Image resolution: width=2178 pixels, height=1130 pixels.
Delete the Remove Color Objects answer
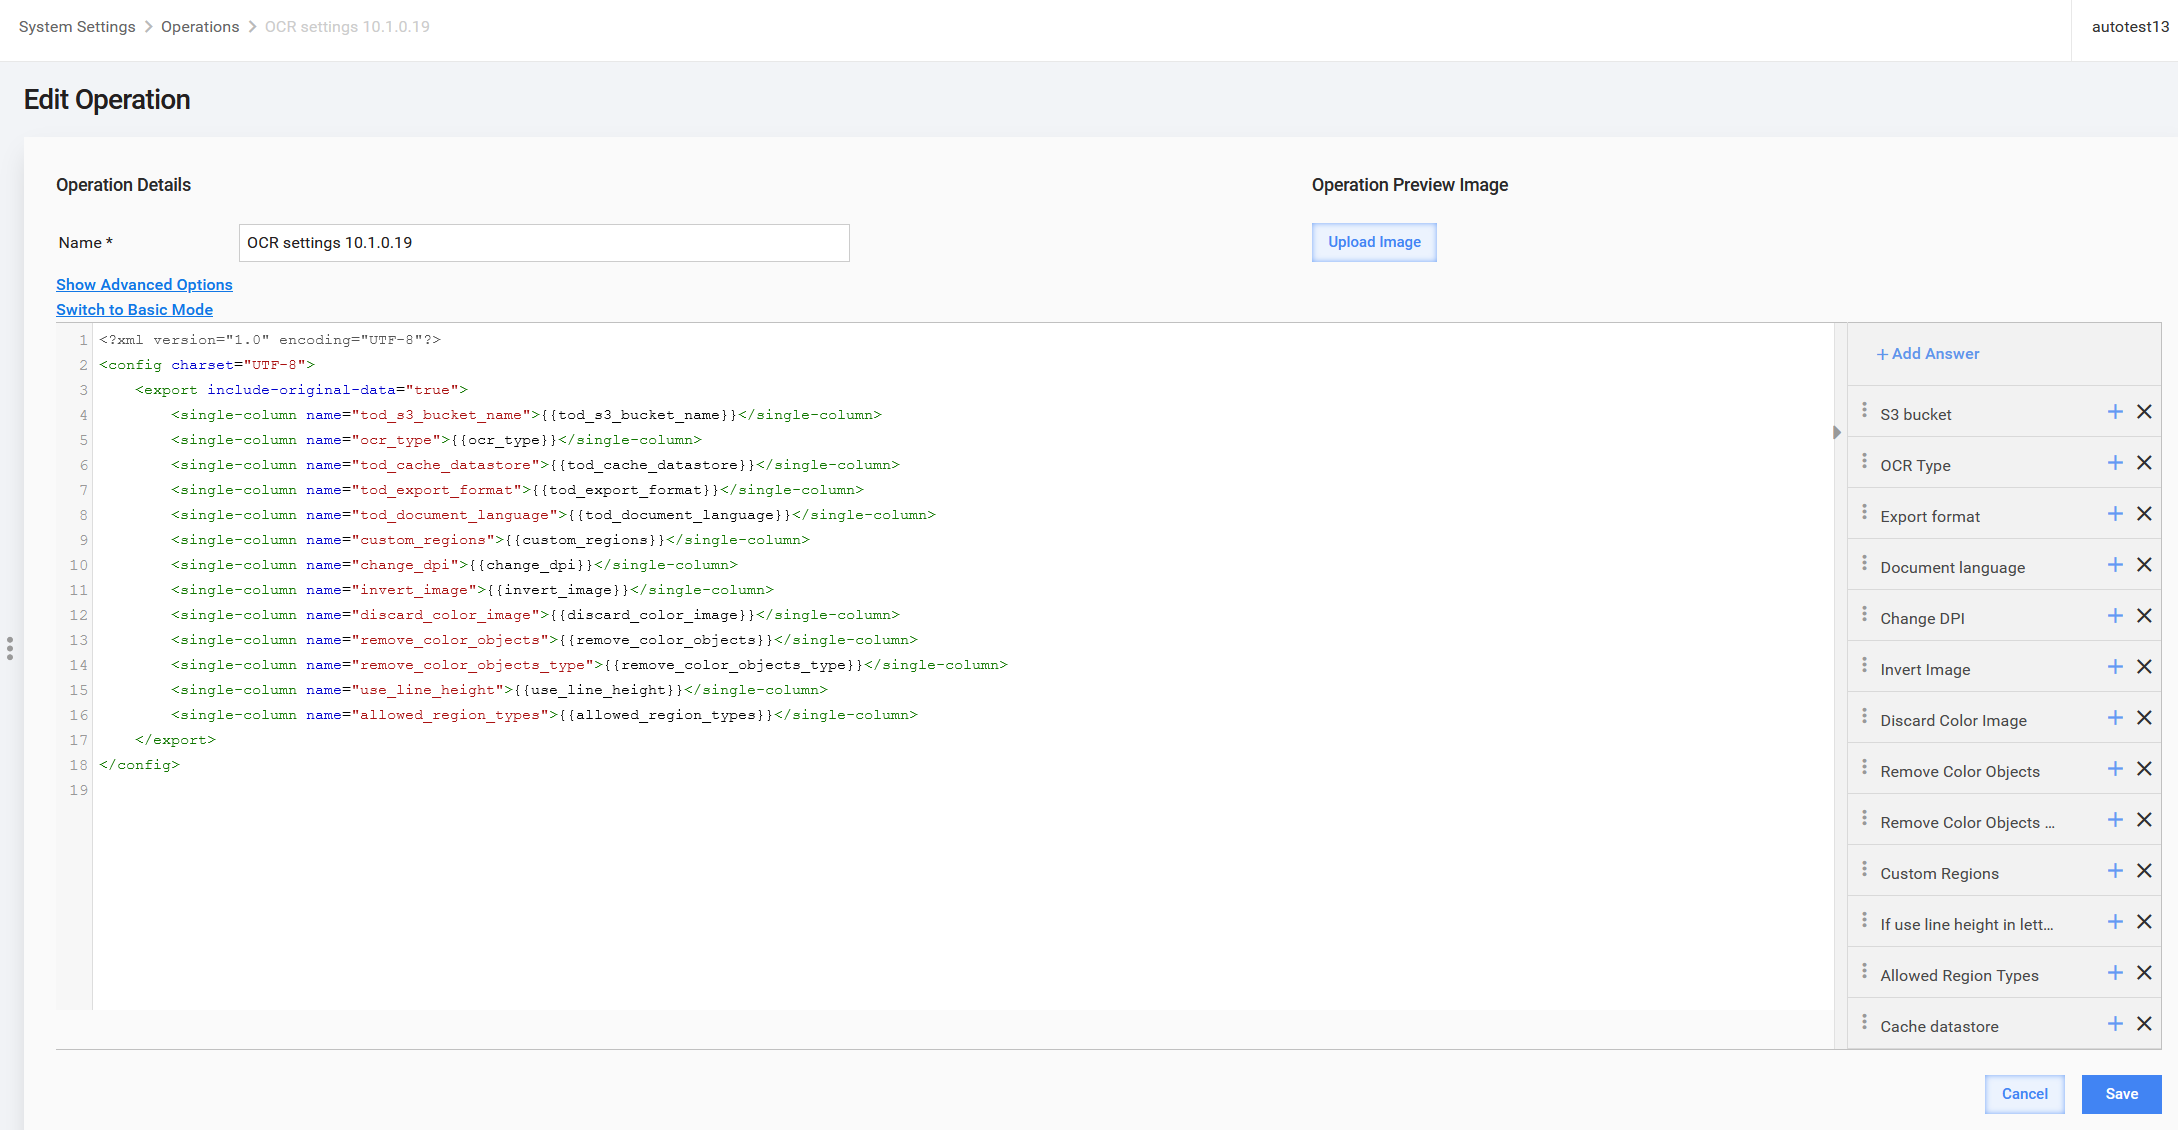2144,769
